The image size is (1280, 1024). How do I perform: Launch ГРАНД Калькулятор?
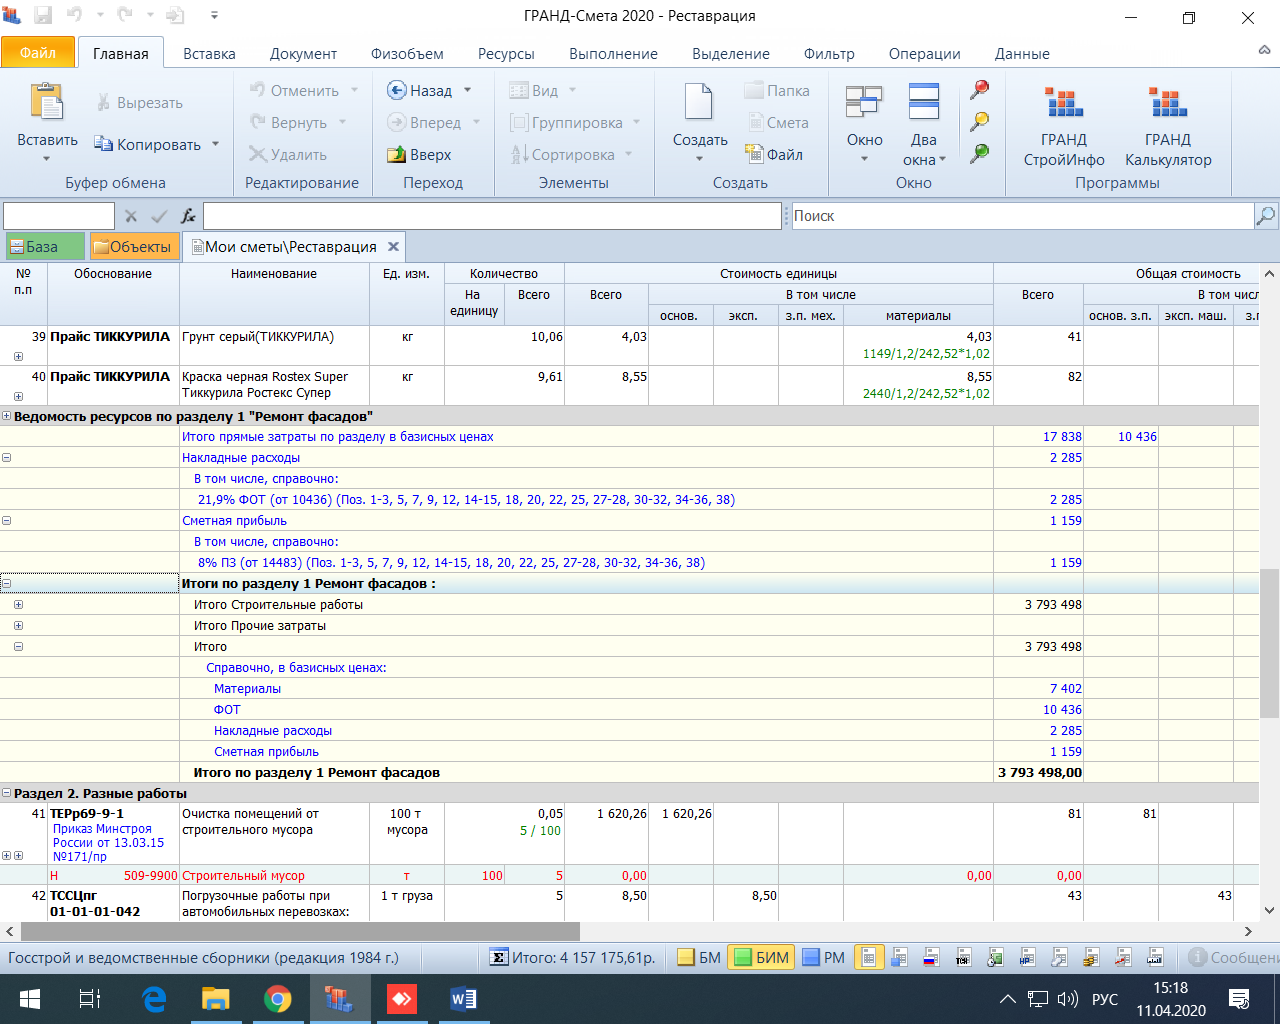tap(1168, 126)
